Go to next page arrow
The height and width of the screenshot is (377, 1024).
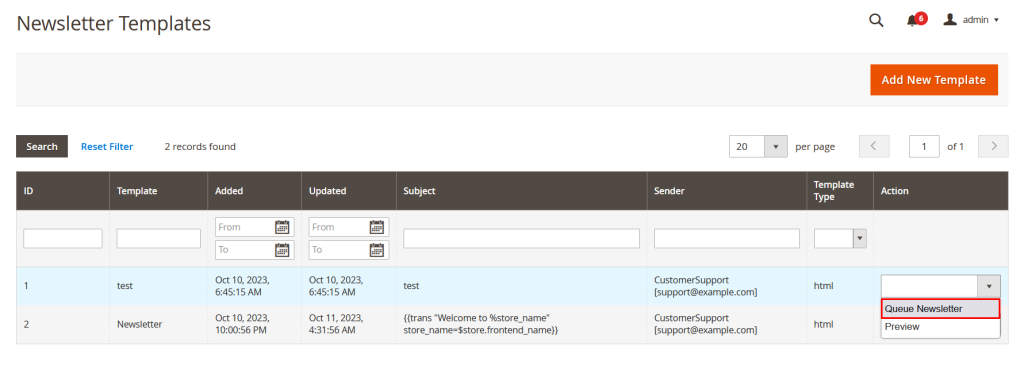point(993,146)
